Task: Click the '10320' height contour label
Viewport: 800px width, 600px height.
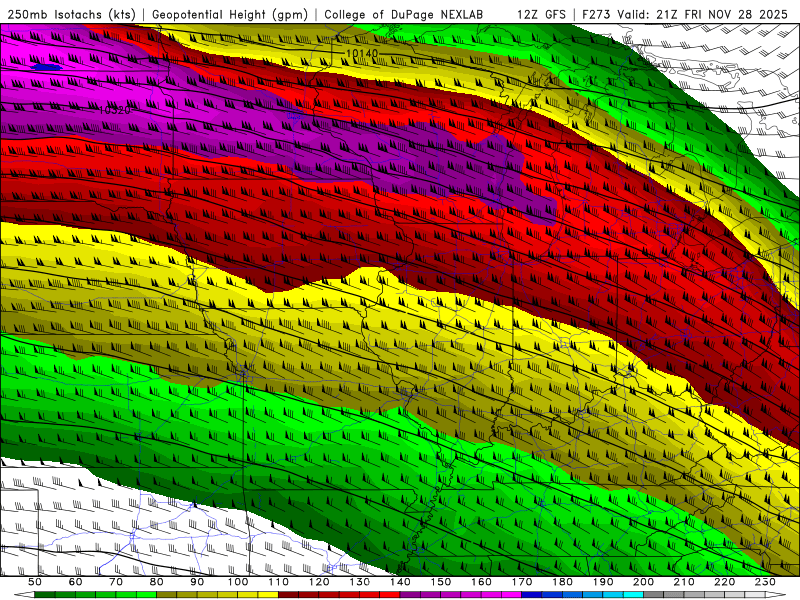Action: 114,109
